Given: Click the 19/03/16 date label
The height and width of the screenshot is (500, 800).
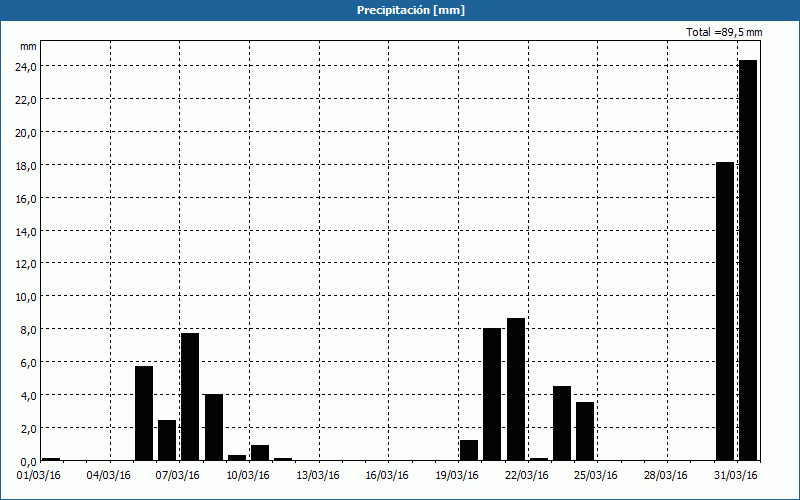Looking at the screenshot, I should pyautogui.click(x=457, y=476).
